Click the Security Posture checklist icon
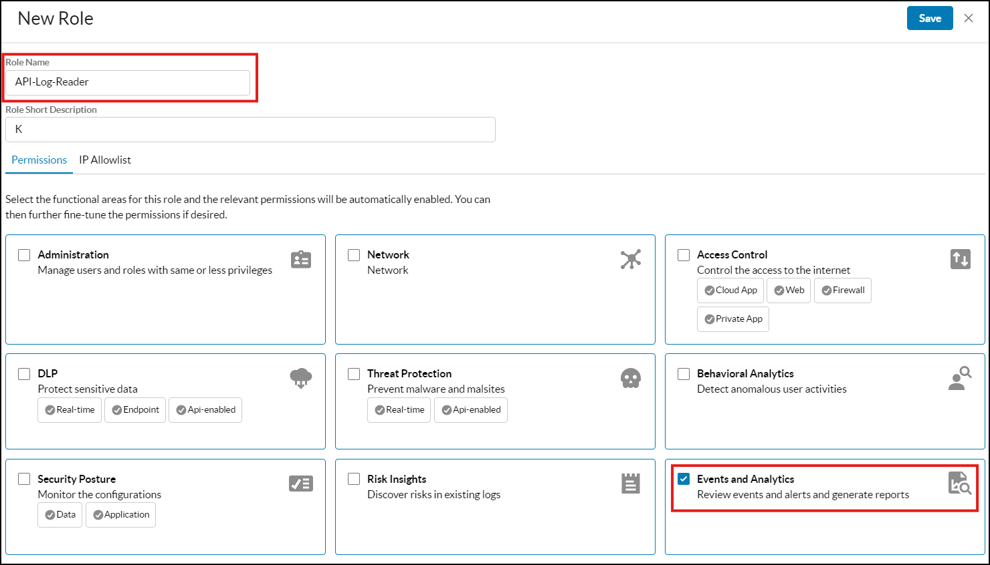Screen dimensions: 990x565 (301, 484)
